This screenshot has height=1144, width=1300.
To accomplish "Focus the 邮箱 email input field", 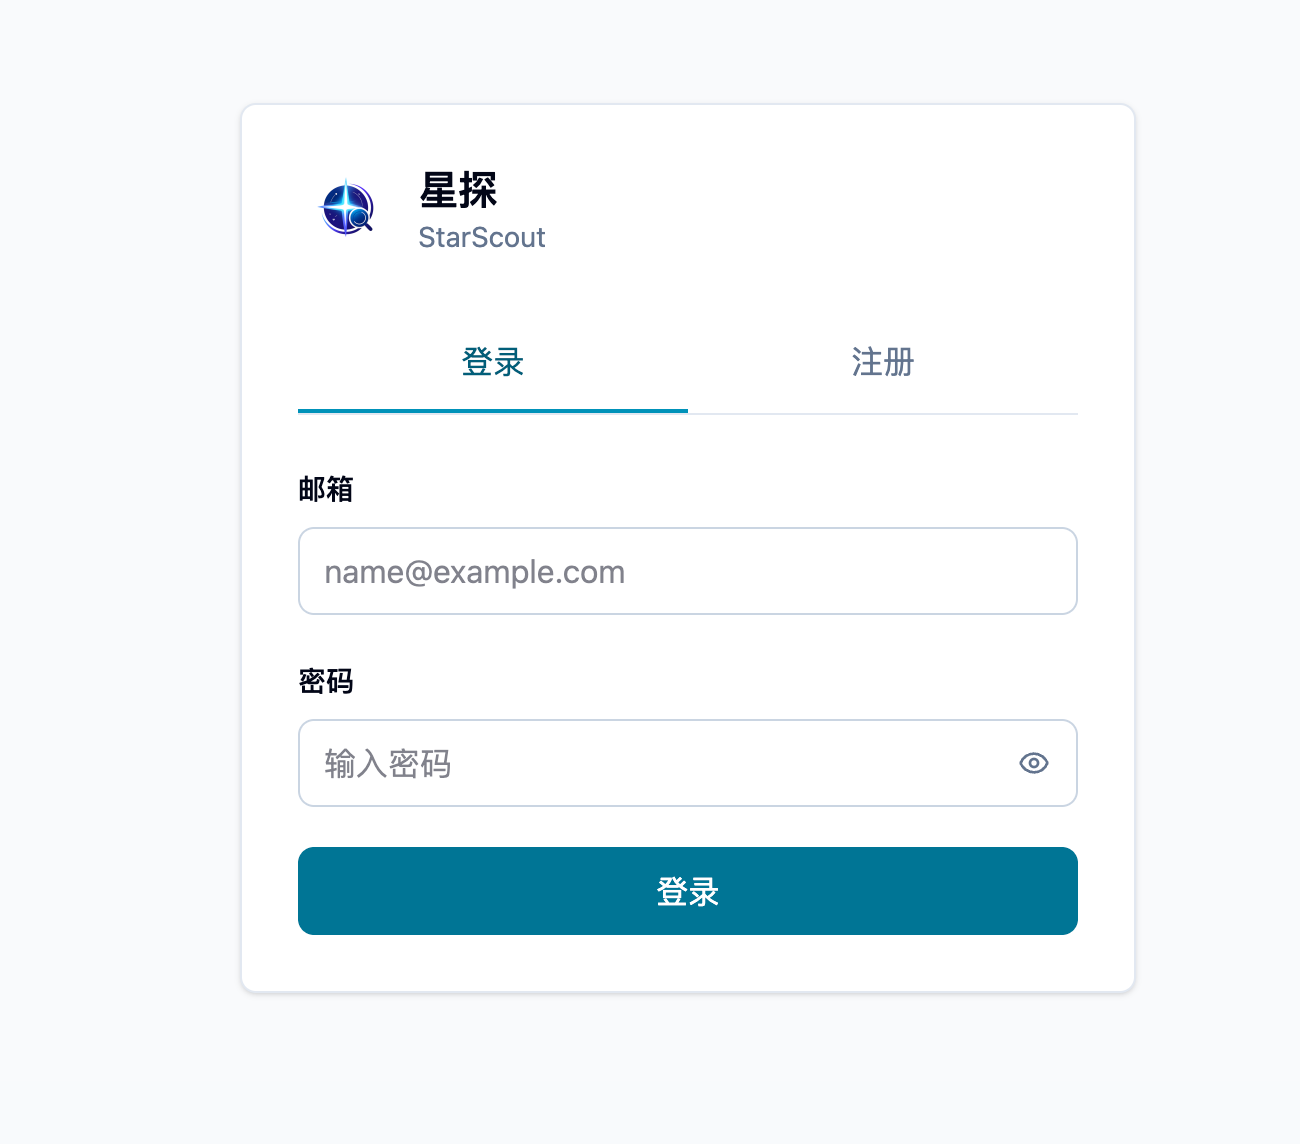I will tap(688, 571).
